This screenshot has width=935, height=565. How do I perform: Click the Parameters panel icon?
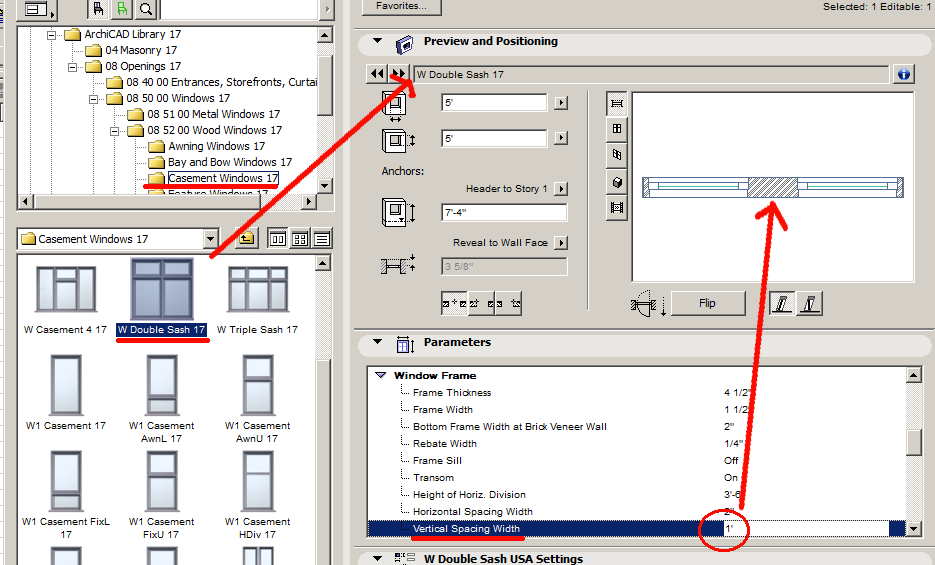click(405, 344)
